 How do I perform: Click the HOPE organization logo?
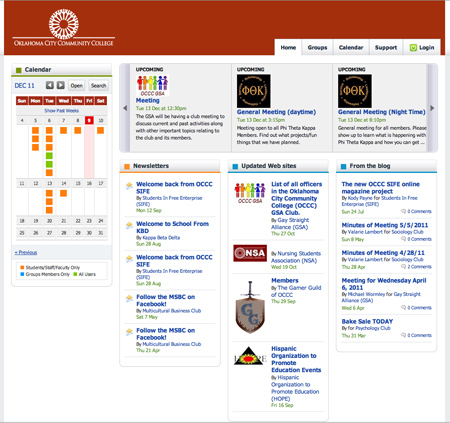pyautogui.click(x=250, y=356)
